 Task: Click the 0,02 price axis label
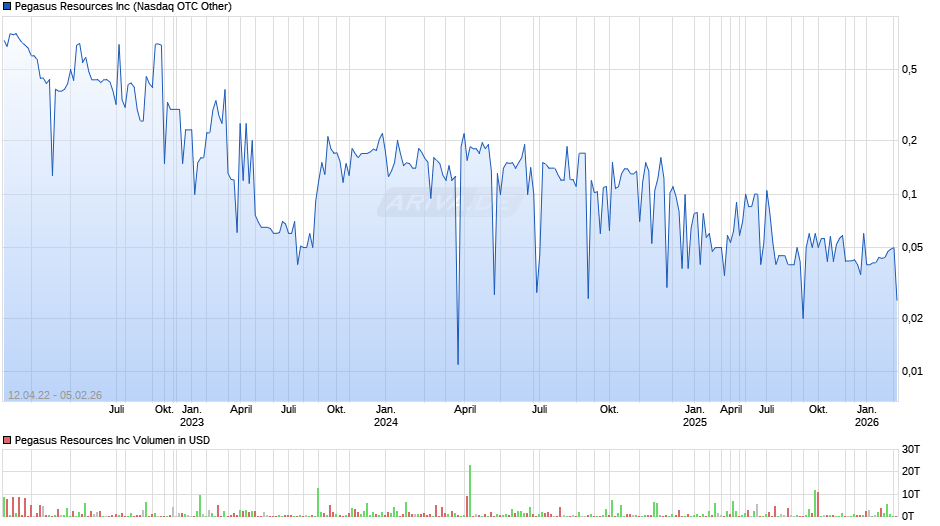tap(912, 318)
